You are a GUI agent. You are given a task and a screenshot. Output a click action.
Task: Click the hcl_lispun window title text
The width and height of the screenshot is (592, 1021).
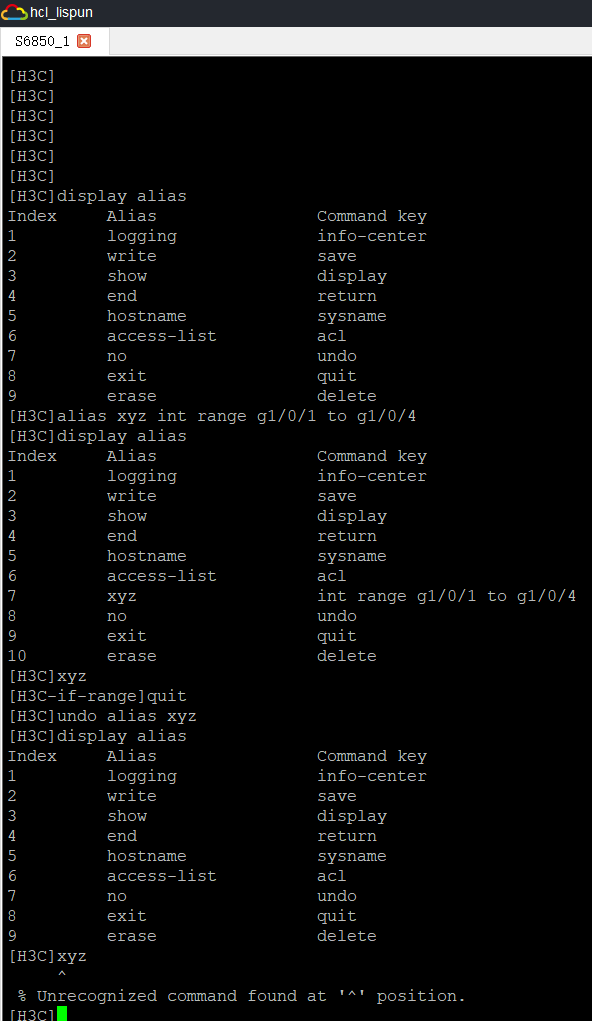click(61, 12)
